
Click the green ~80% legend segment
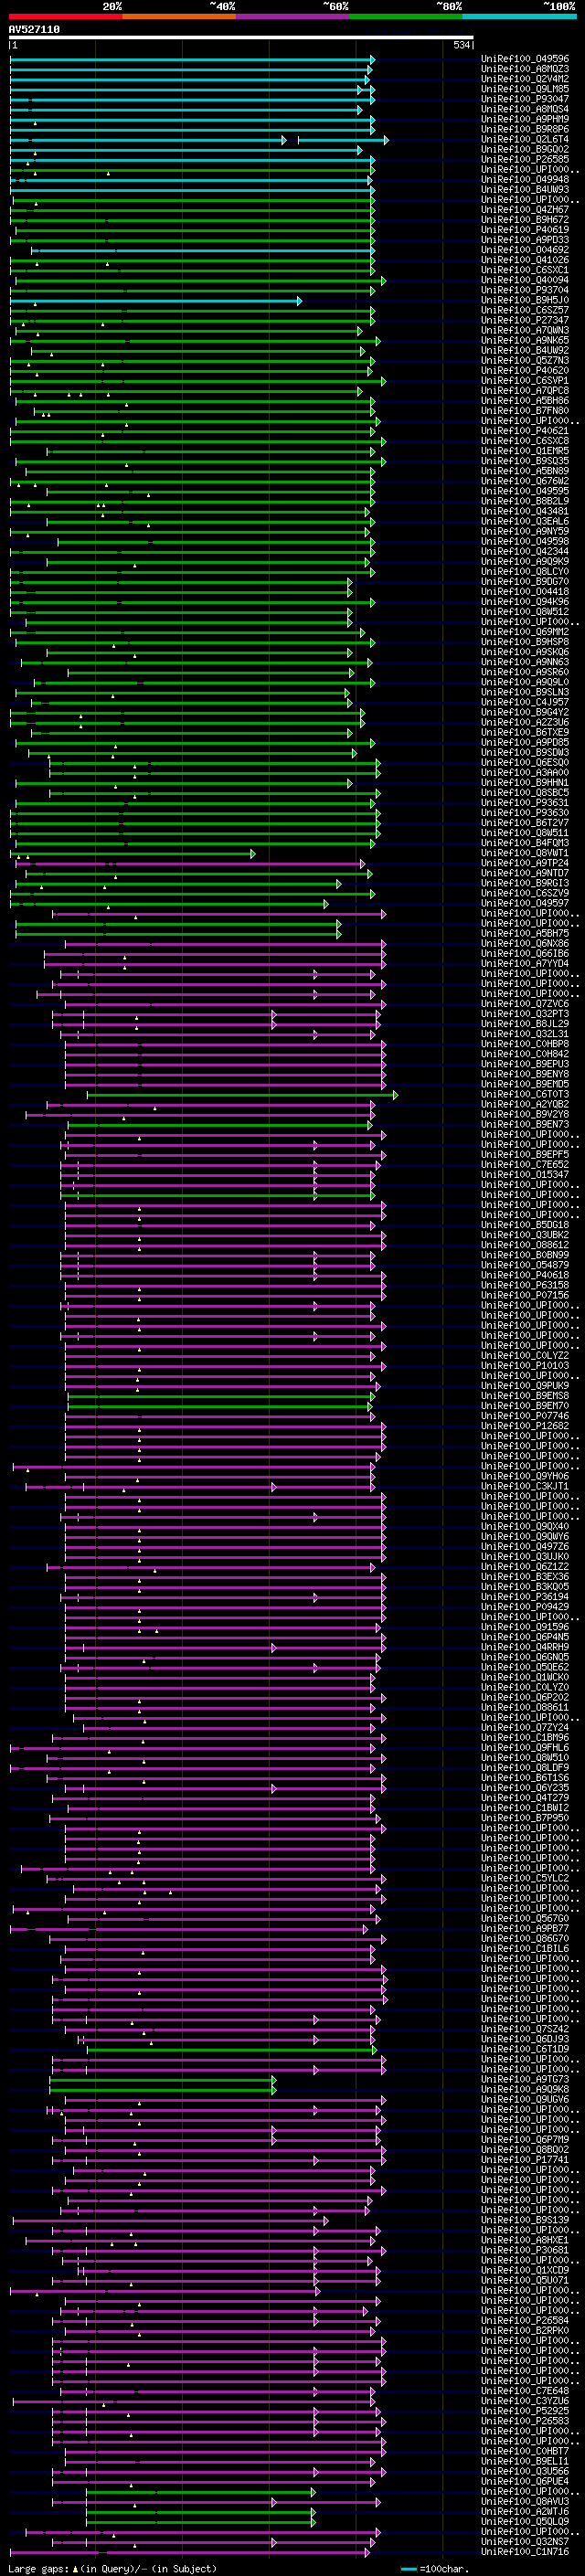(406, 17)
